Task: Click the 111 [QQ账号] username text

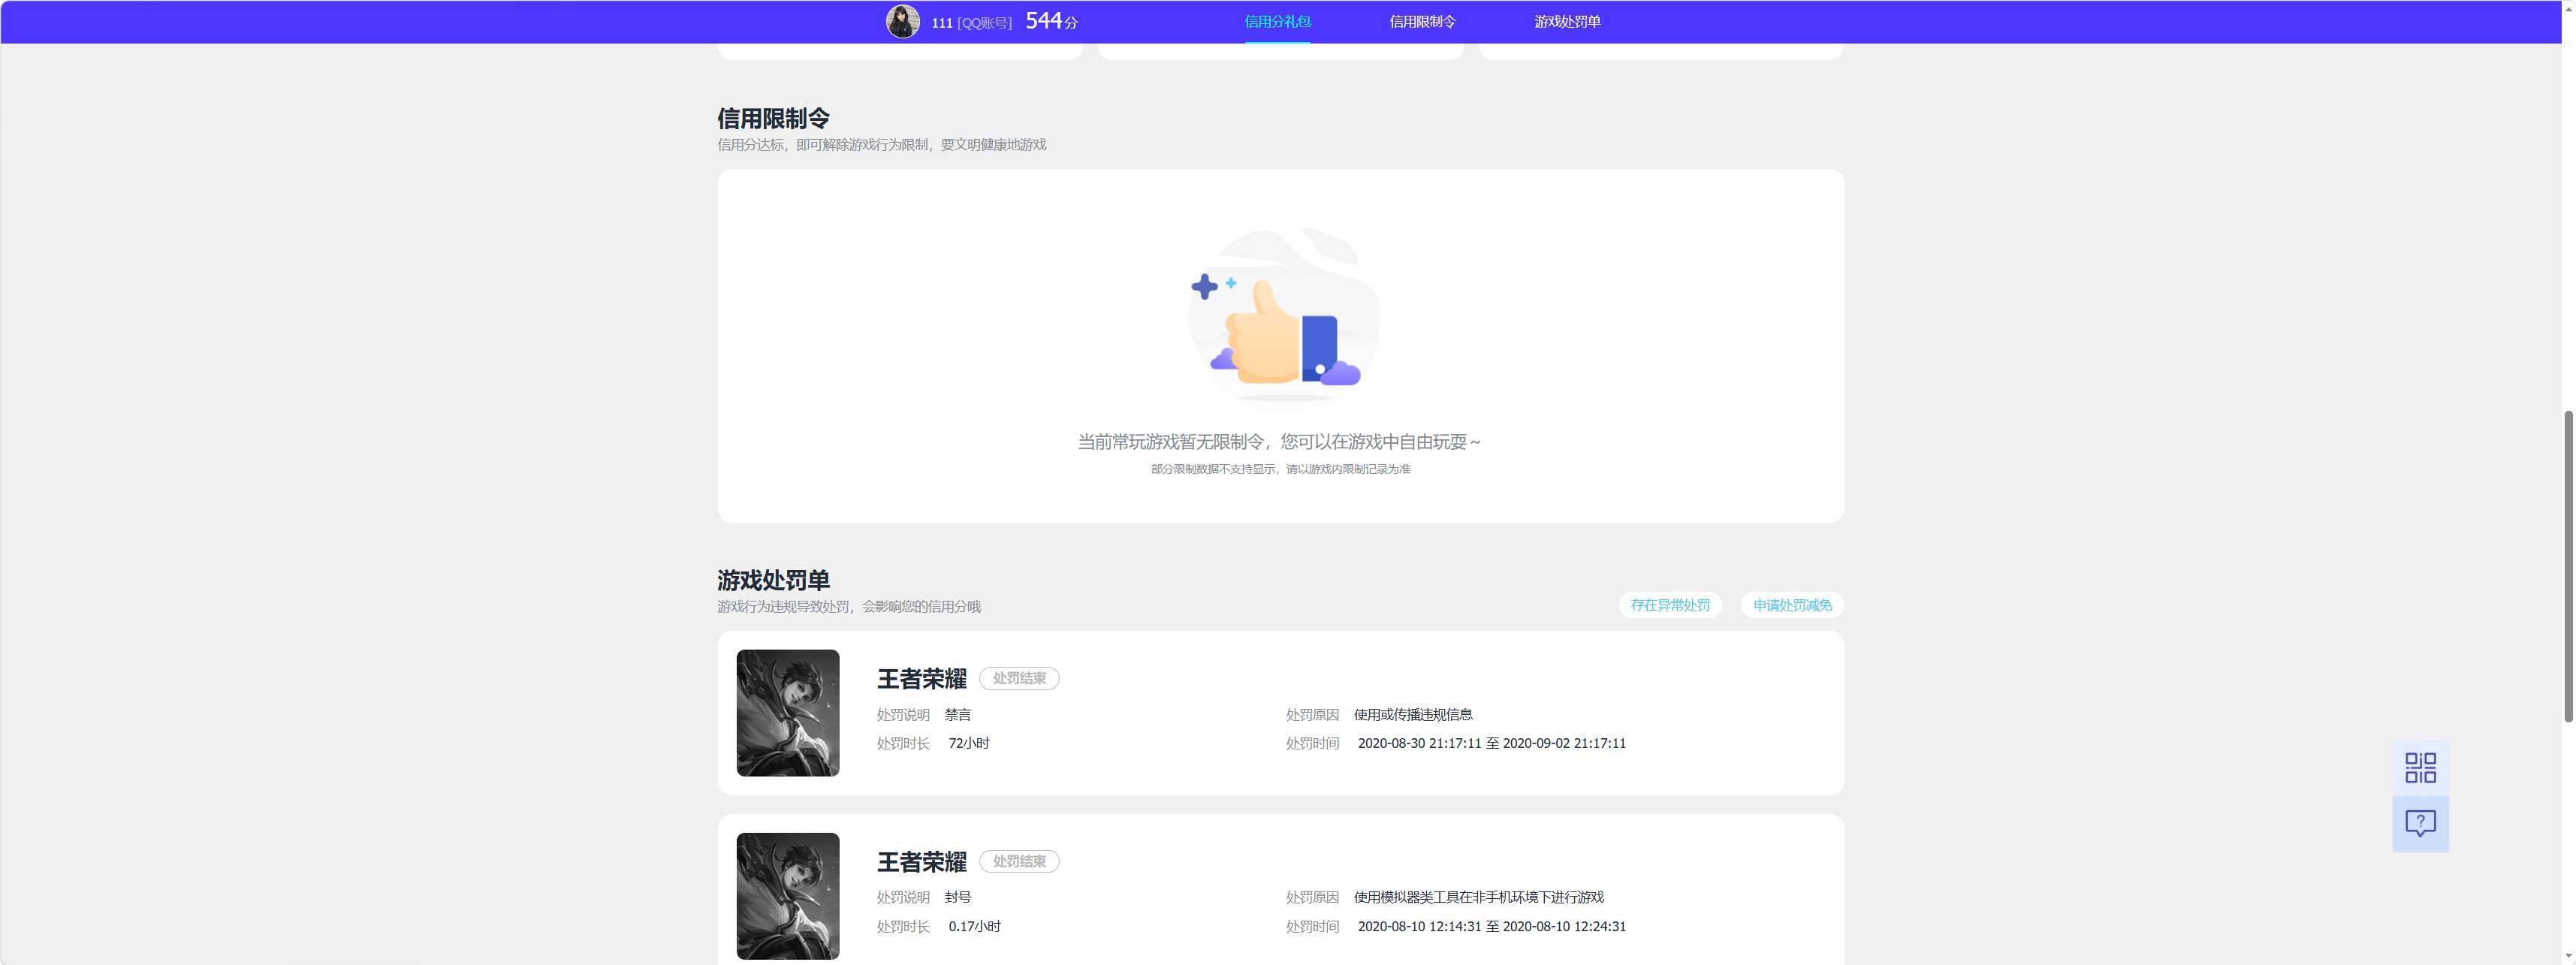Action: [x=971, y=22]
